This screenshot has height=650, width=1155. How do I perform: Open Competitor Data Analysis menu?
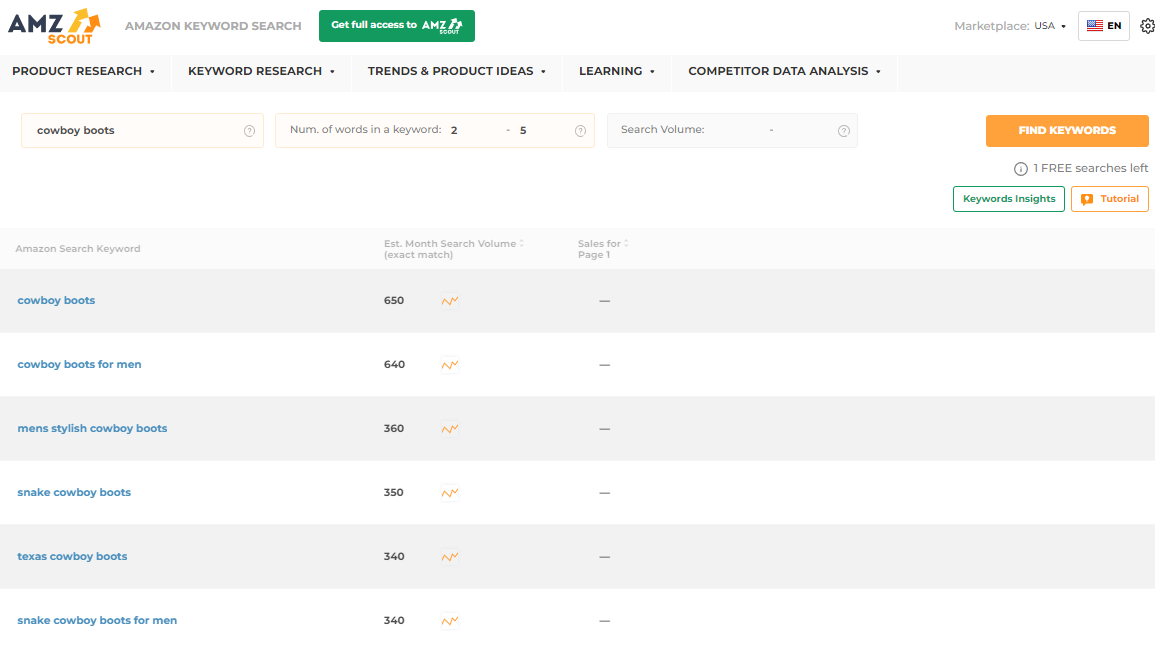784,71
